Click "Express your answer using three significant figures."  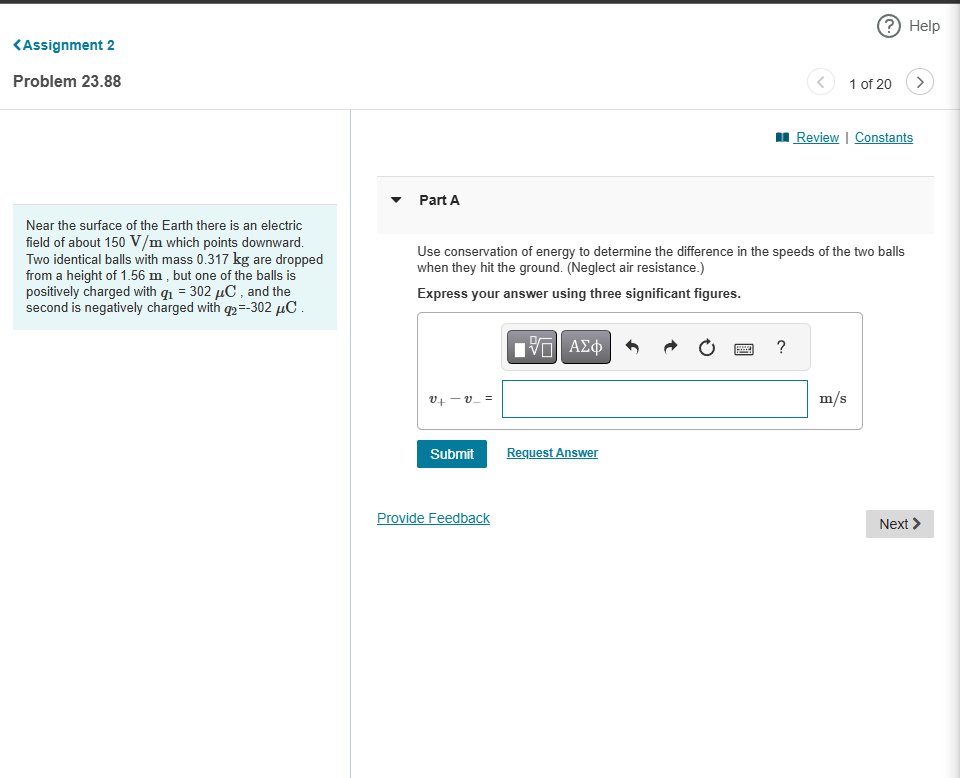tap(579, 294)
